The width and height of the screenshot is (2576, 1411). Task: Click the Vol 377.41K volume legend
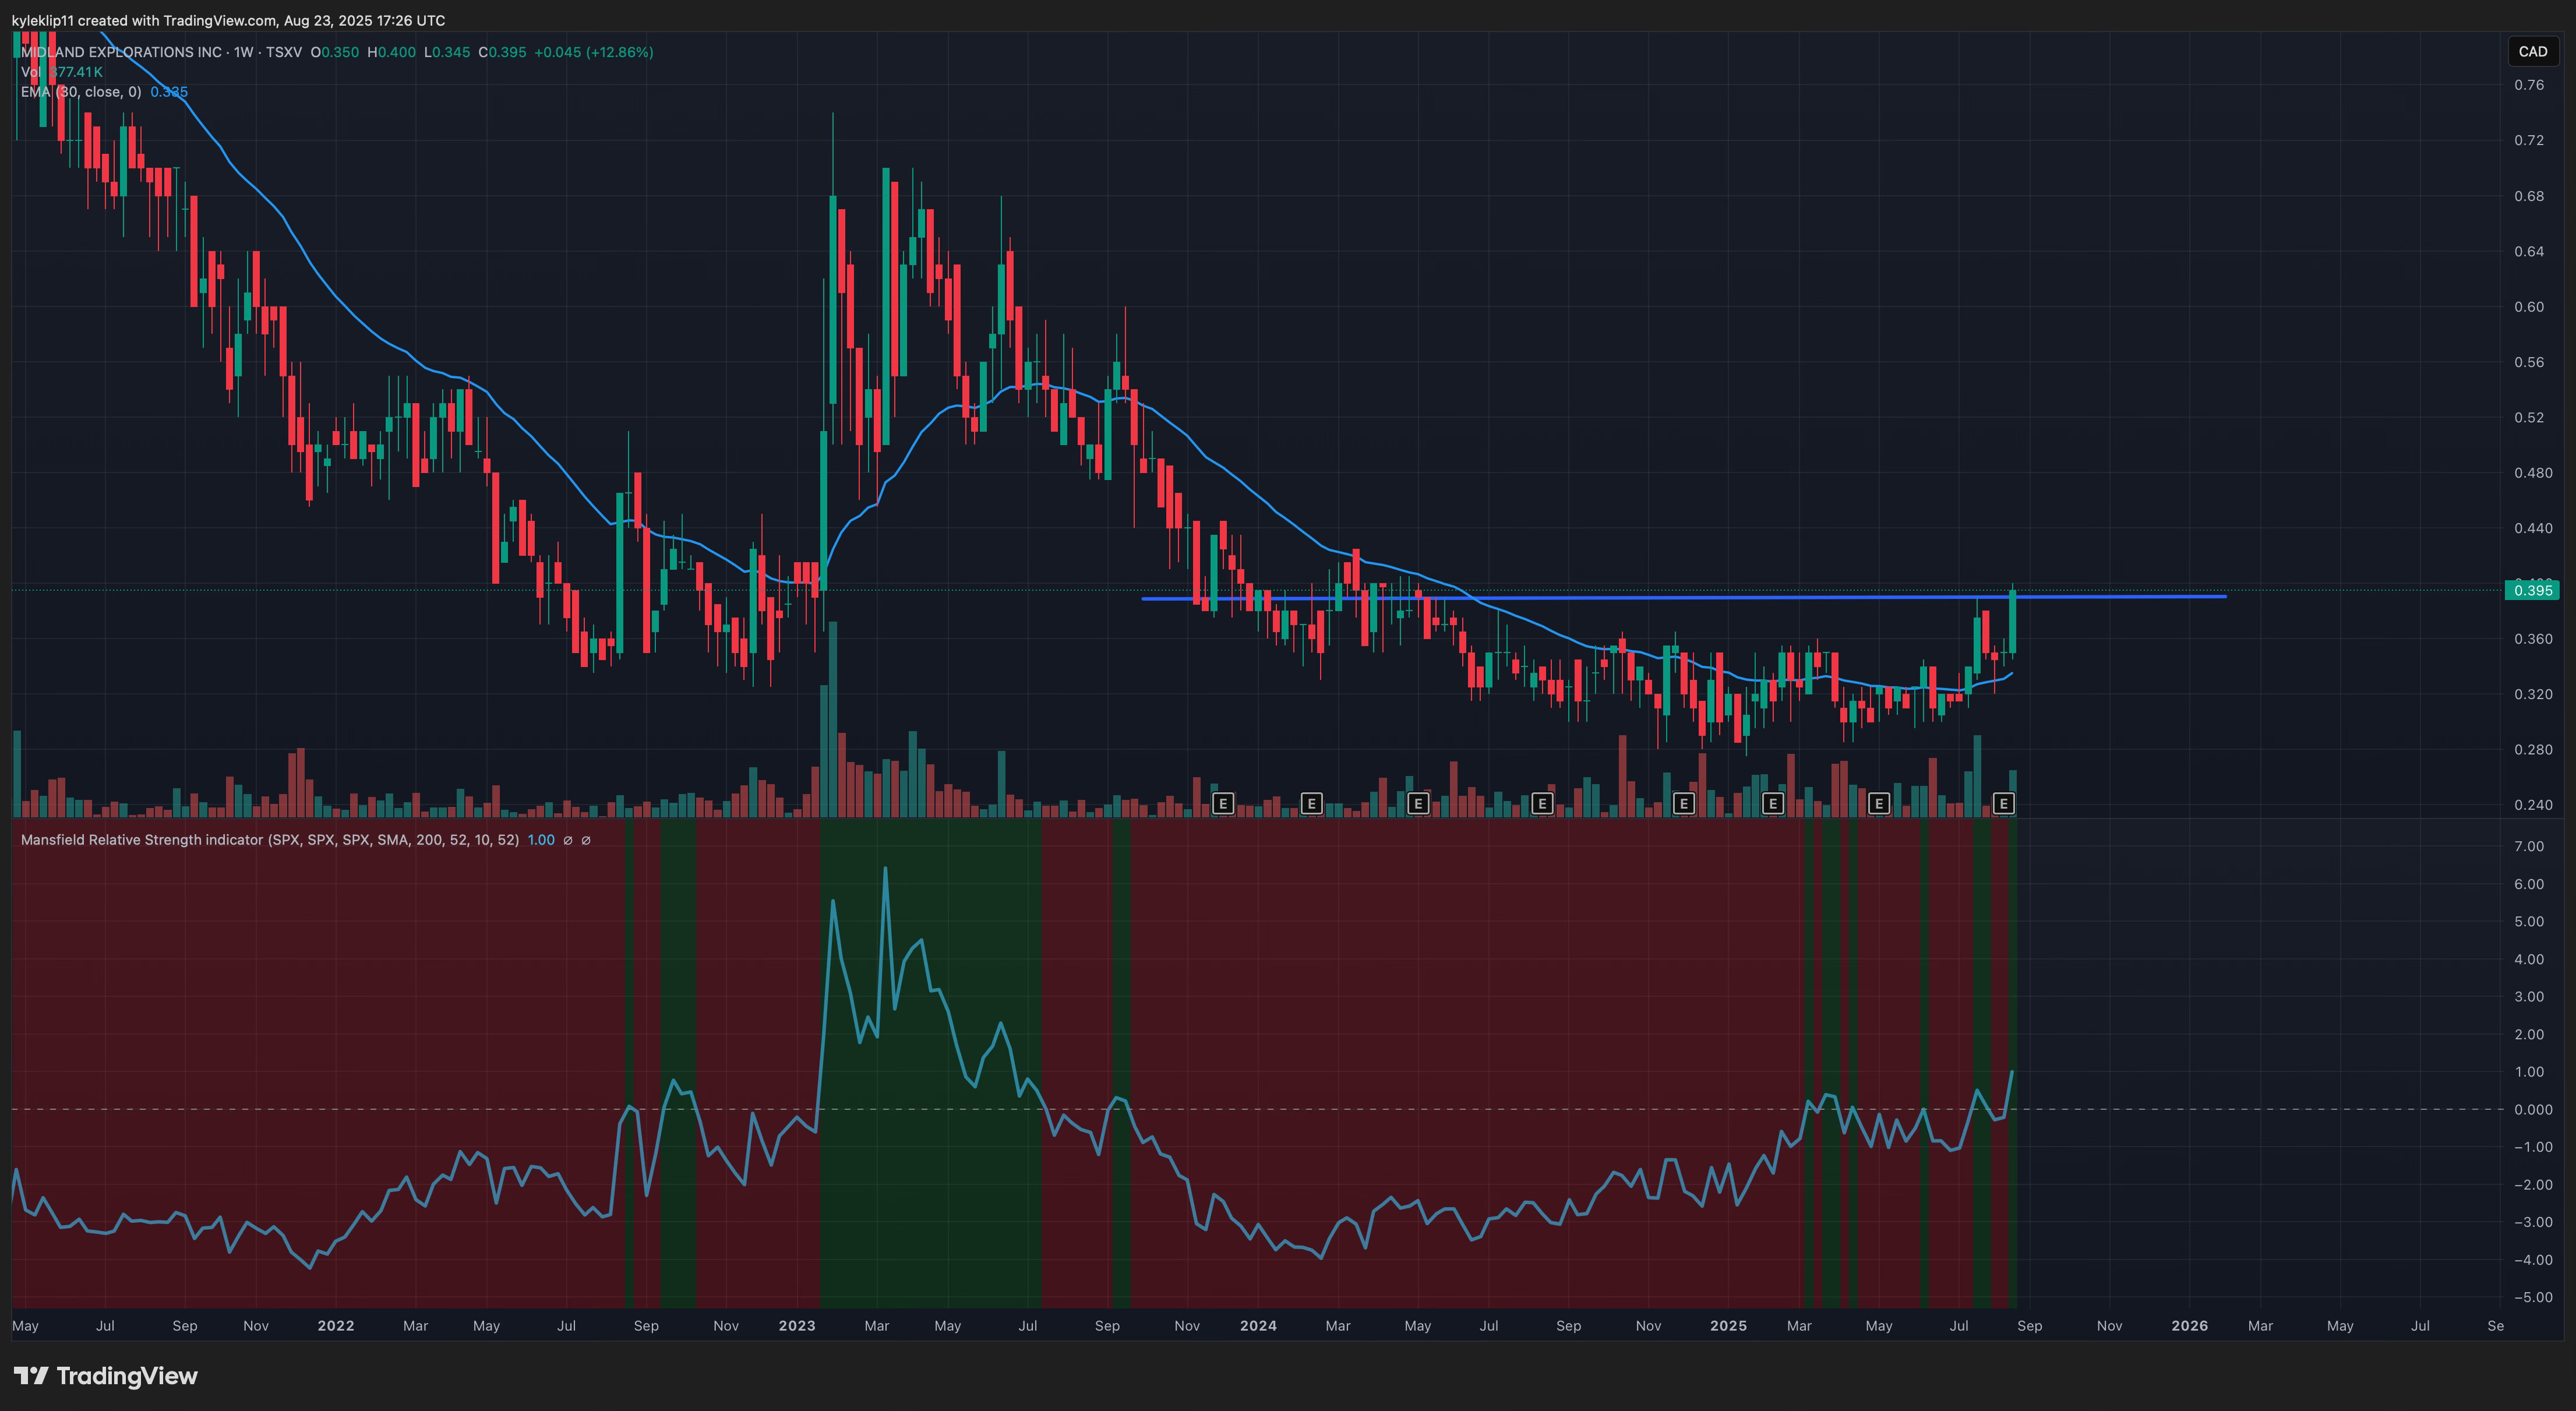click(x=62, y=72)
